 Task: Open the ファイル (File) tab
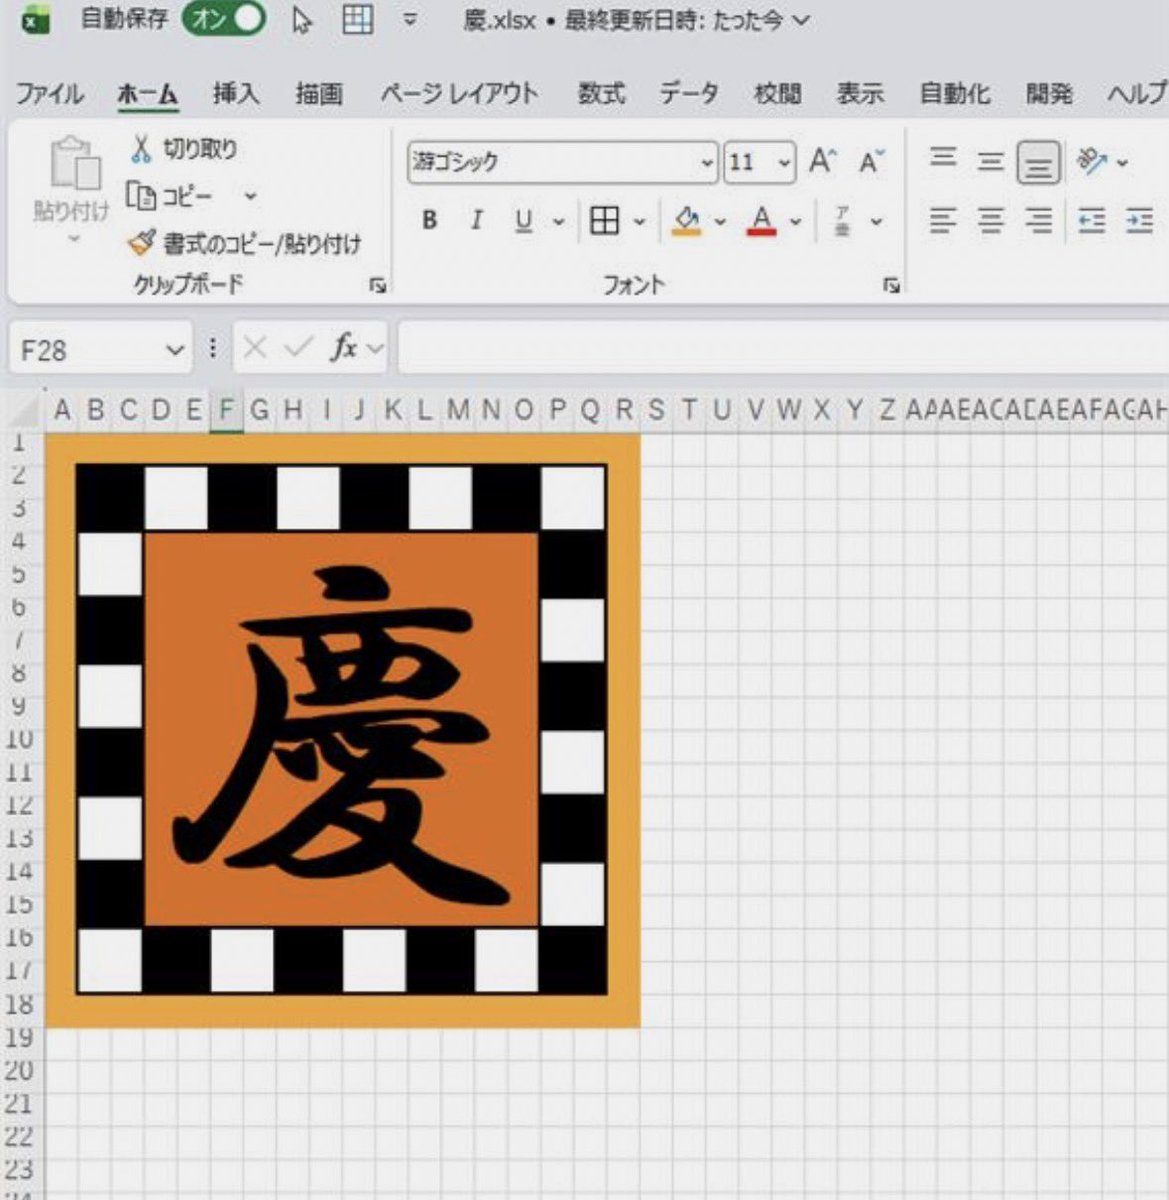pyautogui.click(x=49, y=94)
